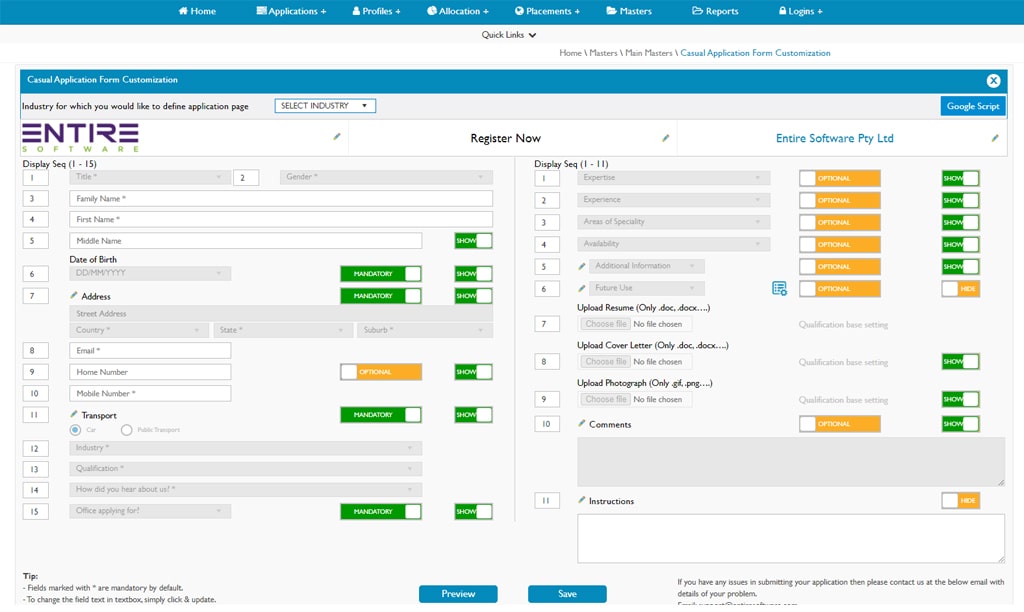Toggle Date of Birth Mandatory switch
1024x612 pixels.
[380, 274]
